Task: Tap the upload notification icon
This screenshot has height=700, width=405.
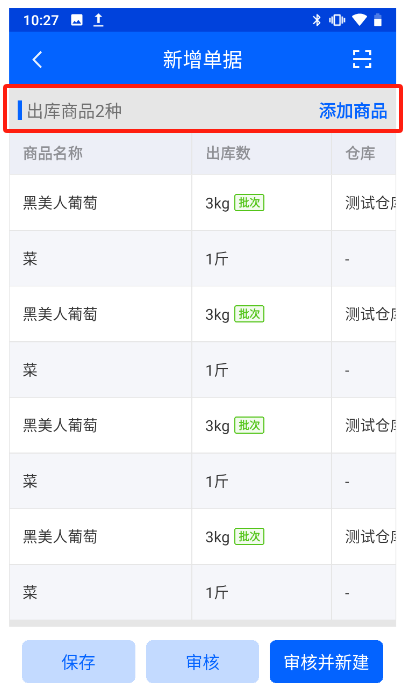Action: click(x=98, y=20)
